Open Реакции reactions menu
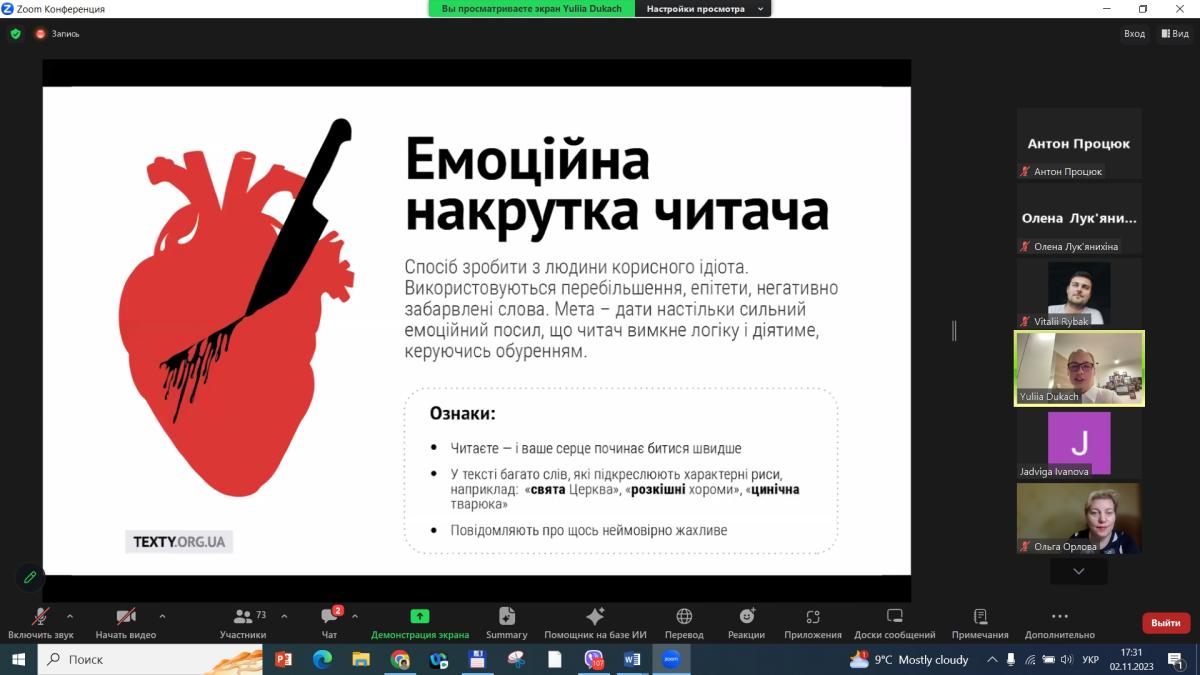Screen dimensions: 1200x675 point(746,623)
